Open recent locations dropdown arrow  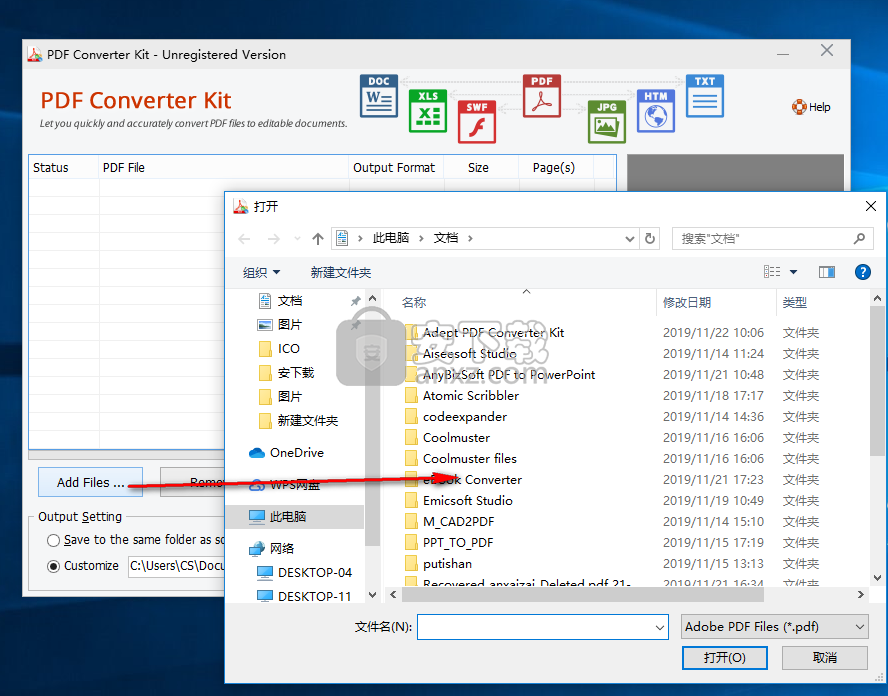point(297,239)
